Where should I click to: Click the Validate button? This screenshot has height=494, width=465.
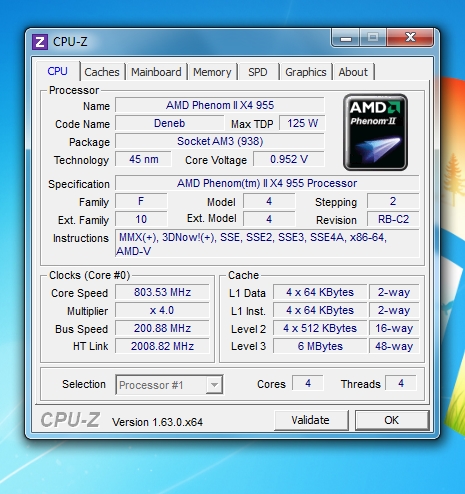pyautogui.click(x=311, y=420)
